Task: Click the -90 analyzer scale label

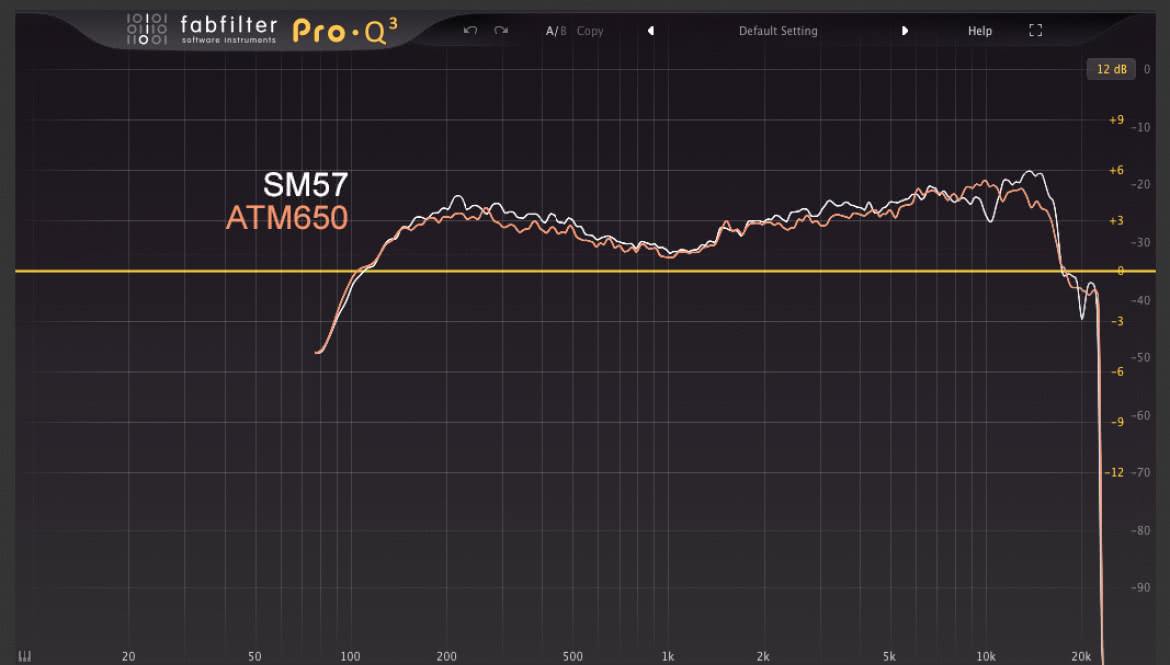Action: tap(1140, 587)
